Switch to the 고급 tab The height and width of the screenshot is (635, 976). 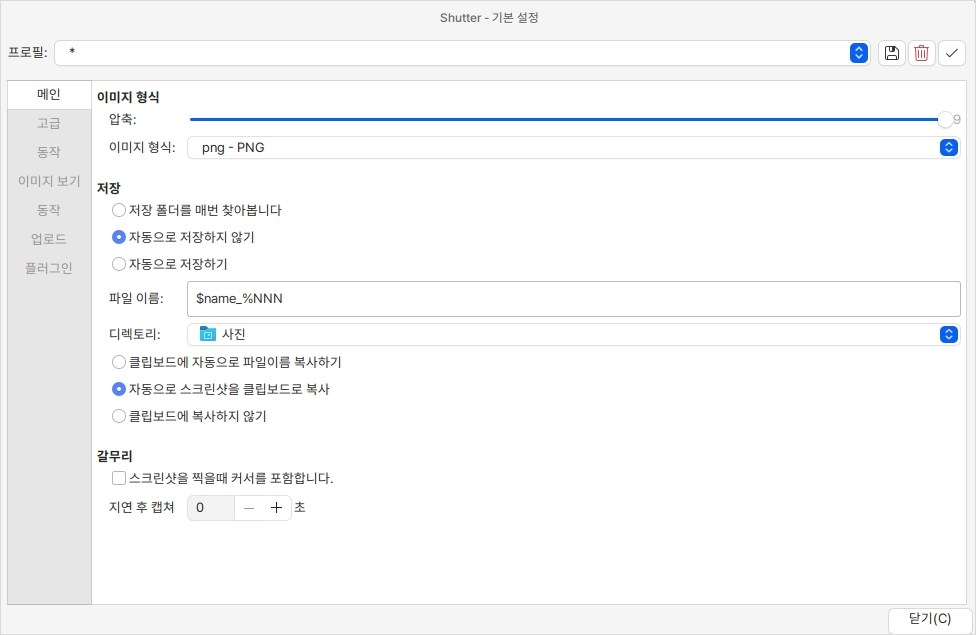pos(49,124)
